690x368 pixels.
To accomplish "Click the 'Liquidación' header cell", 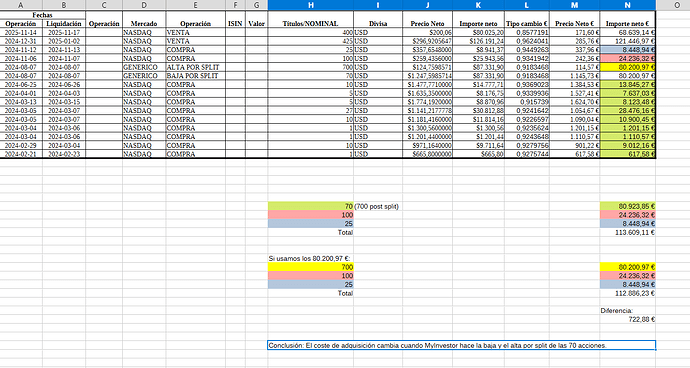I will pos(64,23).
